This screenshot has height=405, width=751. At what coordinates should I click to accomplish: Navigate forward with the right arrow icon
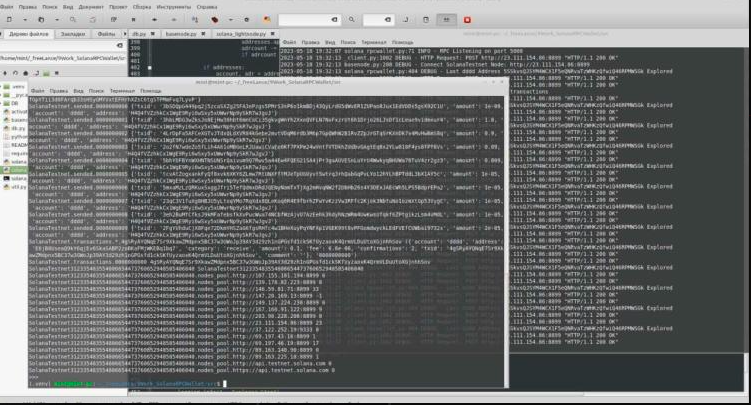(174, 20)
